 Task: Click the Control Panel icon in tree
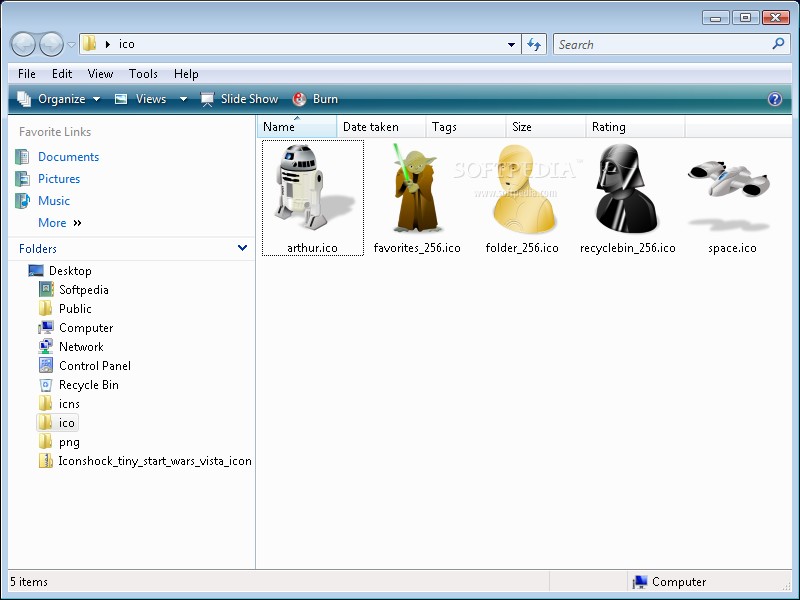[45, 365]
